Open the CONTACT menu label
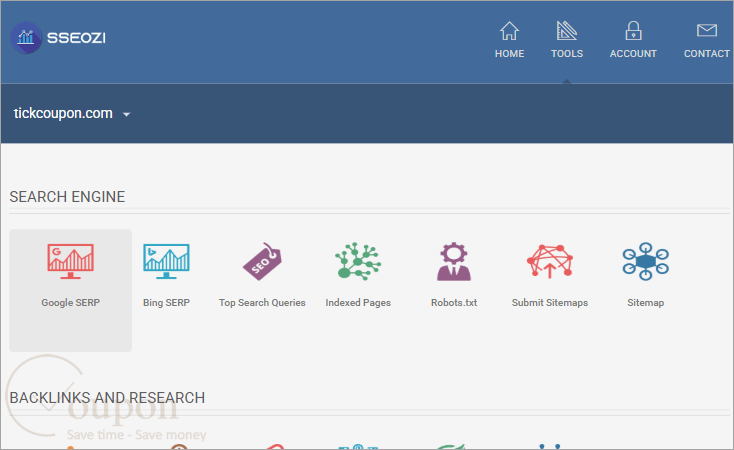This screenshot has height=450, width=734. pos(706,53)
